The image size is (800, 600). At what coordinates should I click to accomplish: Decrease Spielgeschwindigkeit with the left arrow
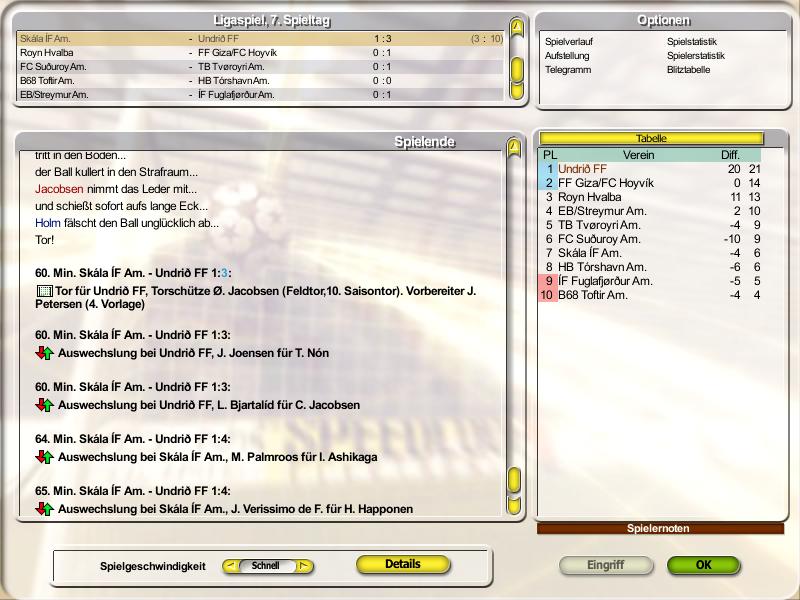pos(231,566)
